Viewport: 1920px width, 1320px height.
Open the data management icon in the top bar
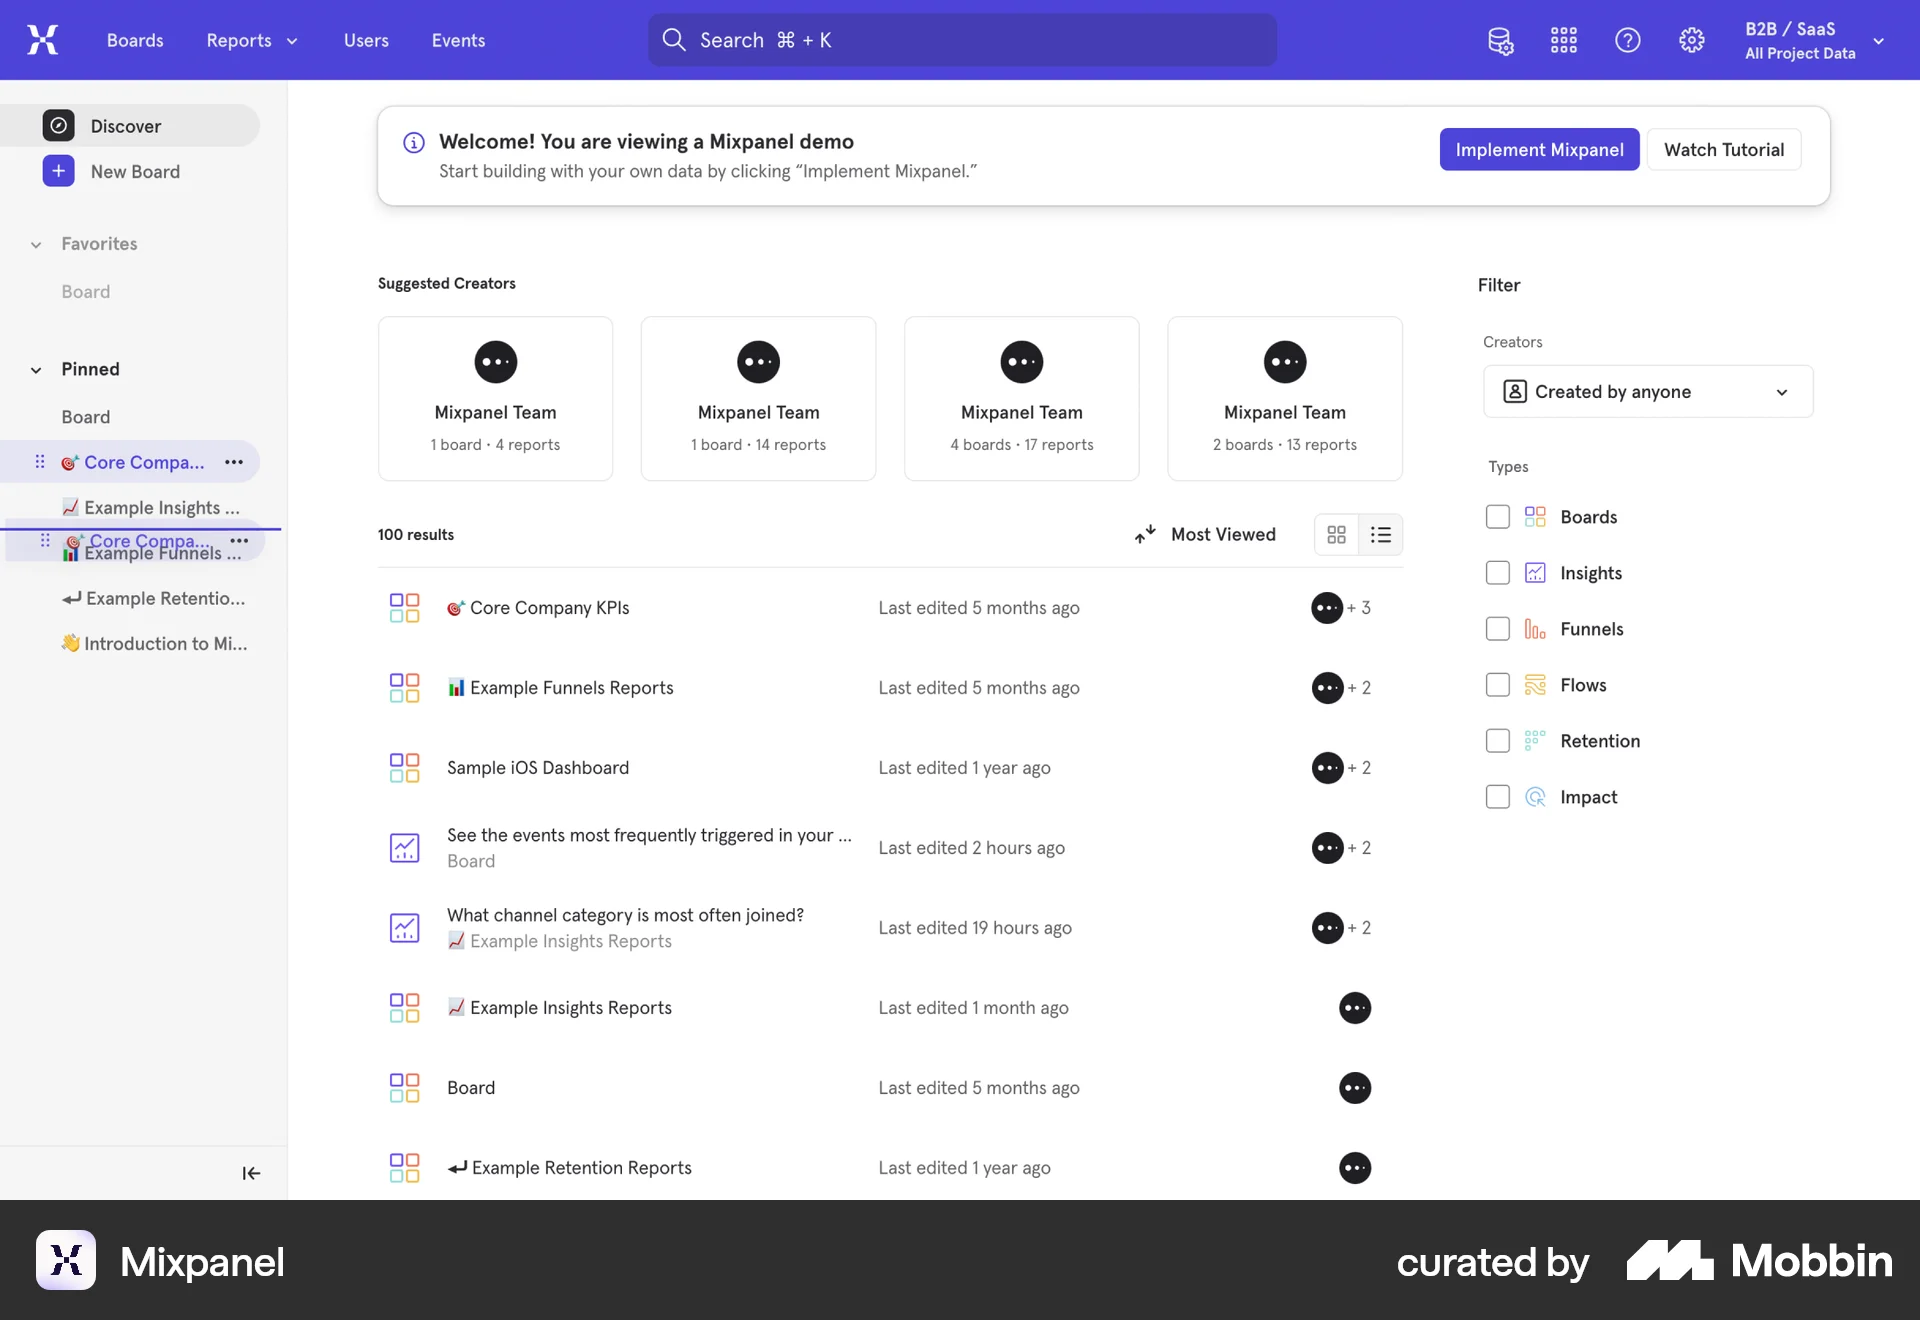tap(1500, 40)
